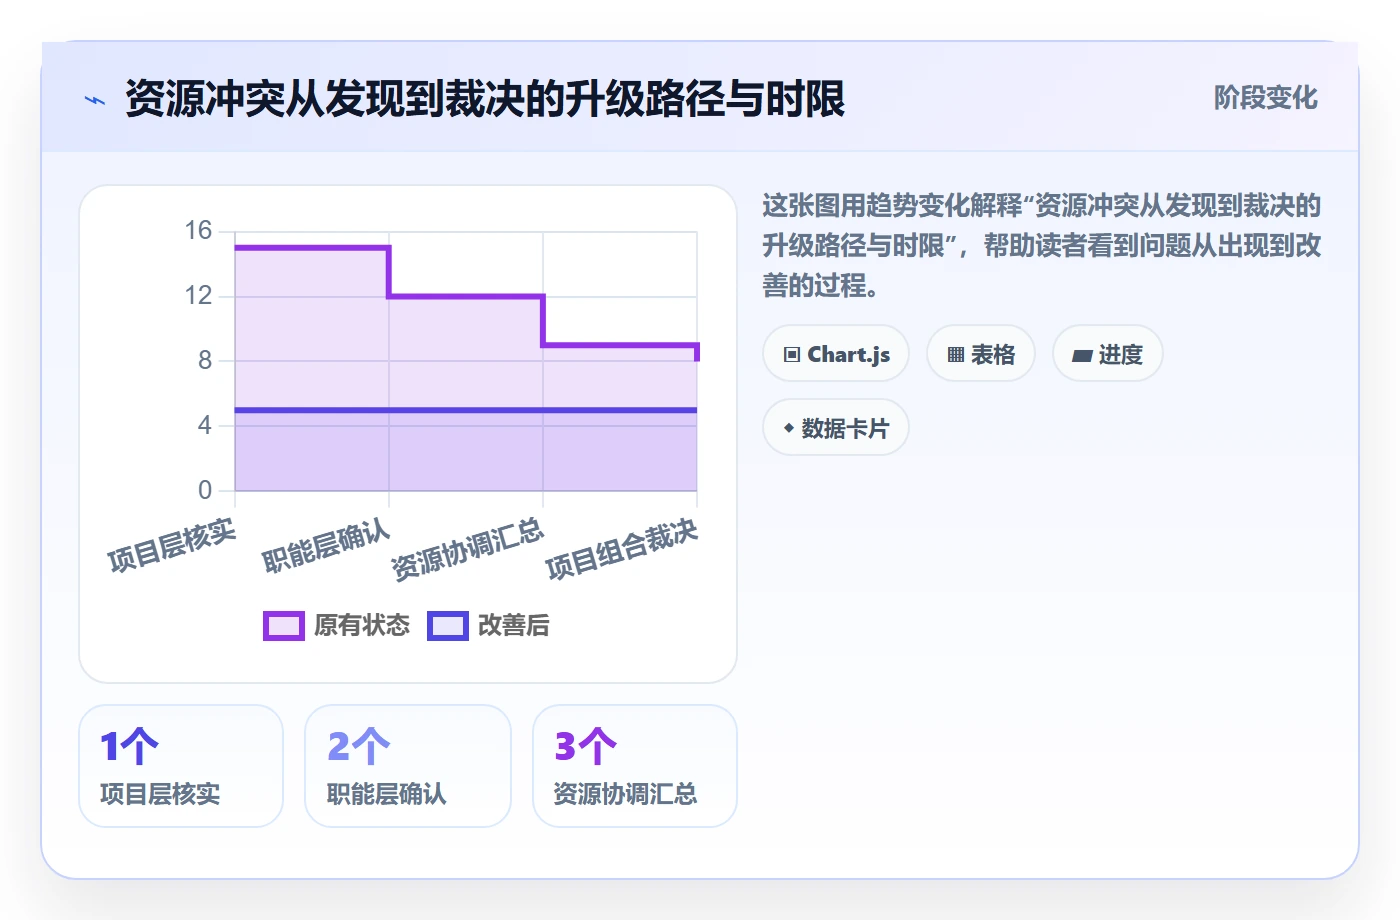Click the 资源协调汇总 x-axis label
This screenshot has height=920, width=1400.
click(x=467, y=549)
